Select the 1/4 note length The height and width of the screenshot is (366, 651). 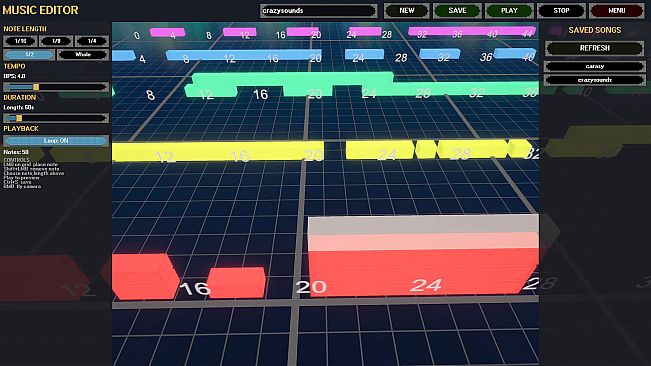(x=92, y=41)
